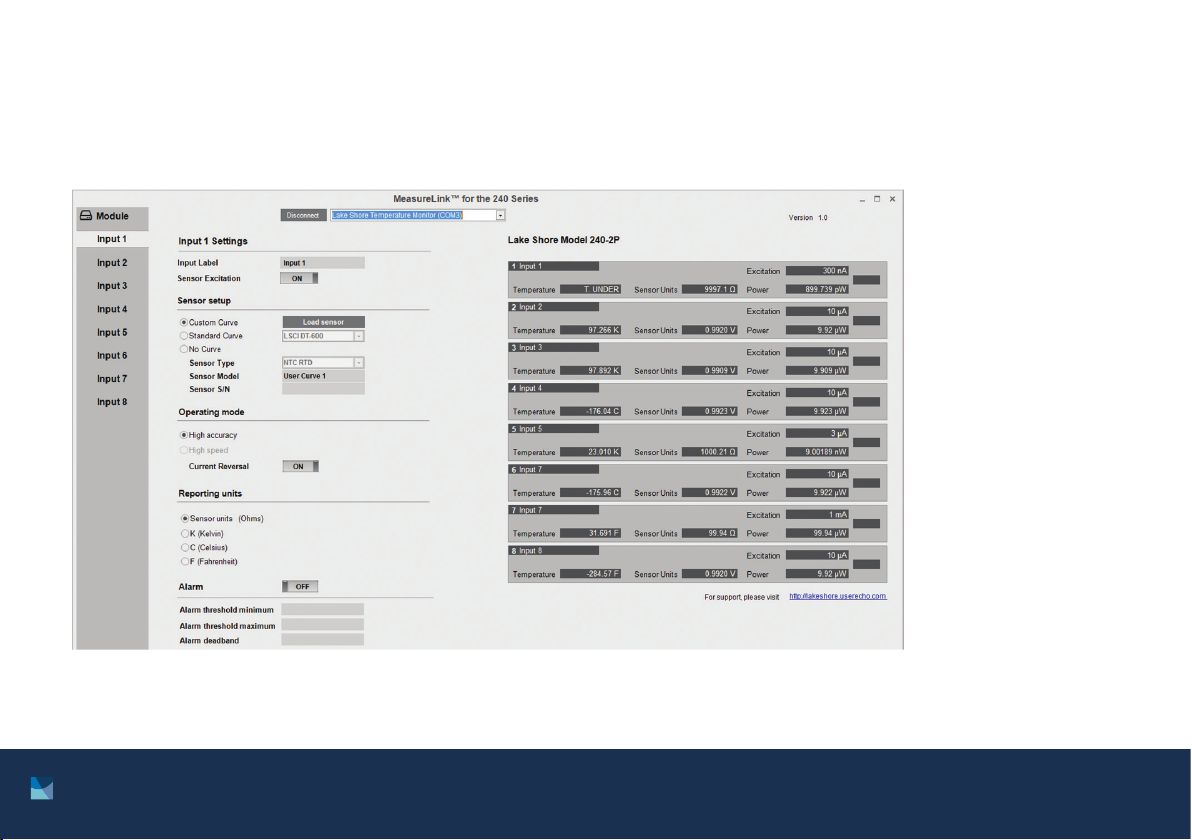Click the empty Sensor S/N field

pos(323,389)
